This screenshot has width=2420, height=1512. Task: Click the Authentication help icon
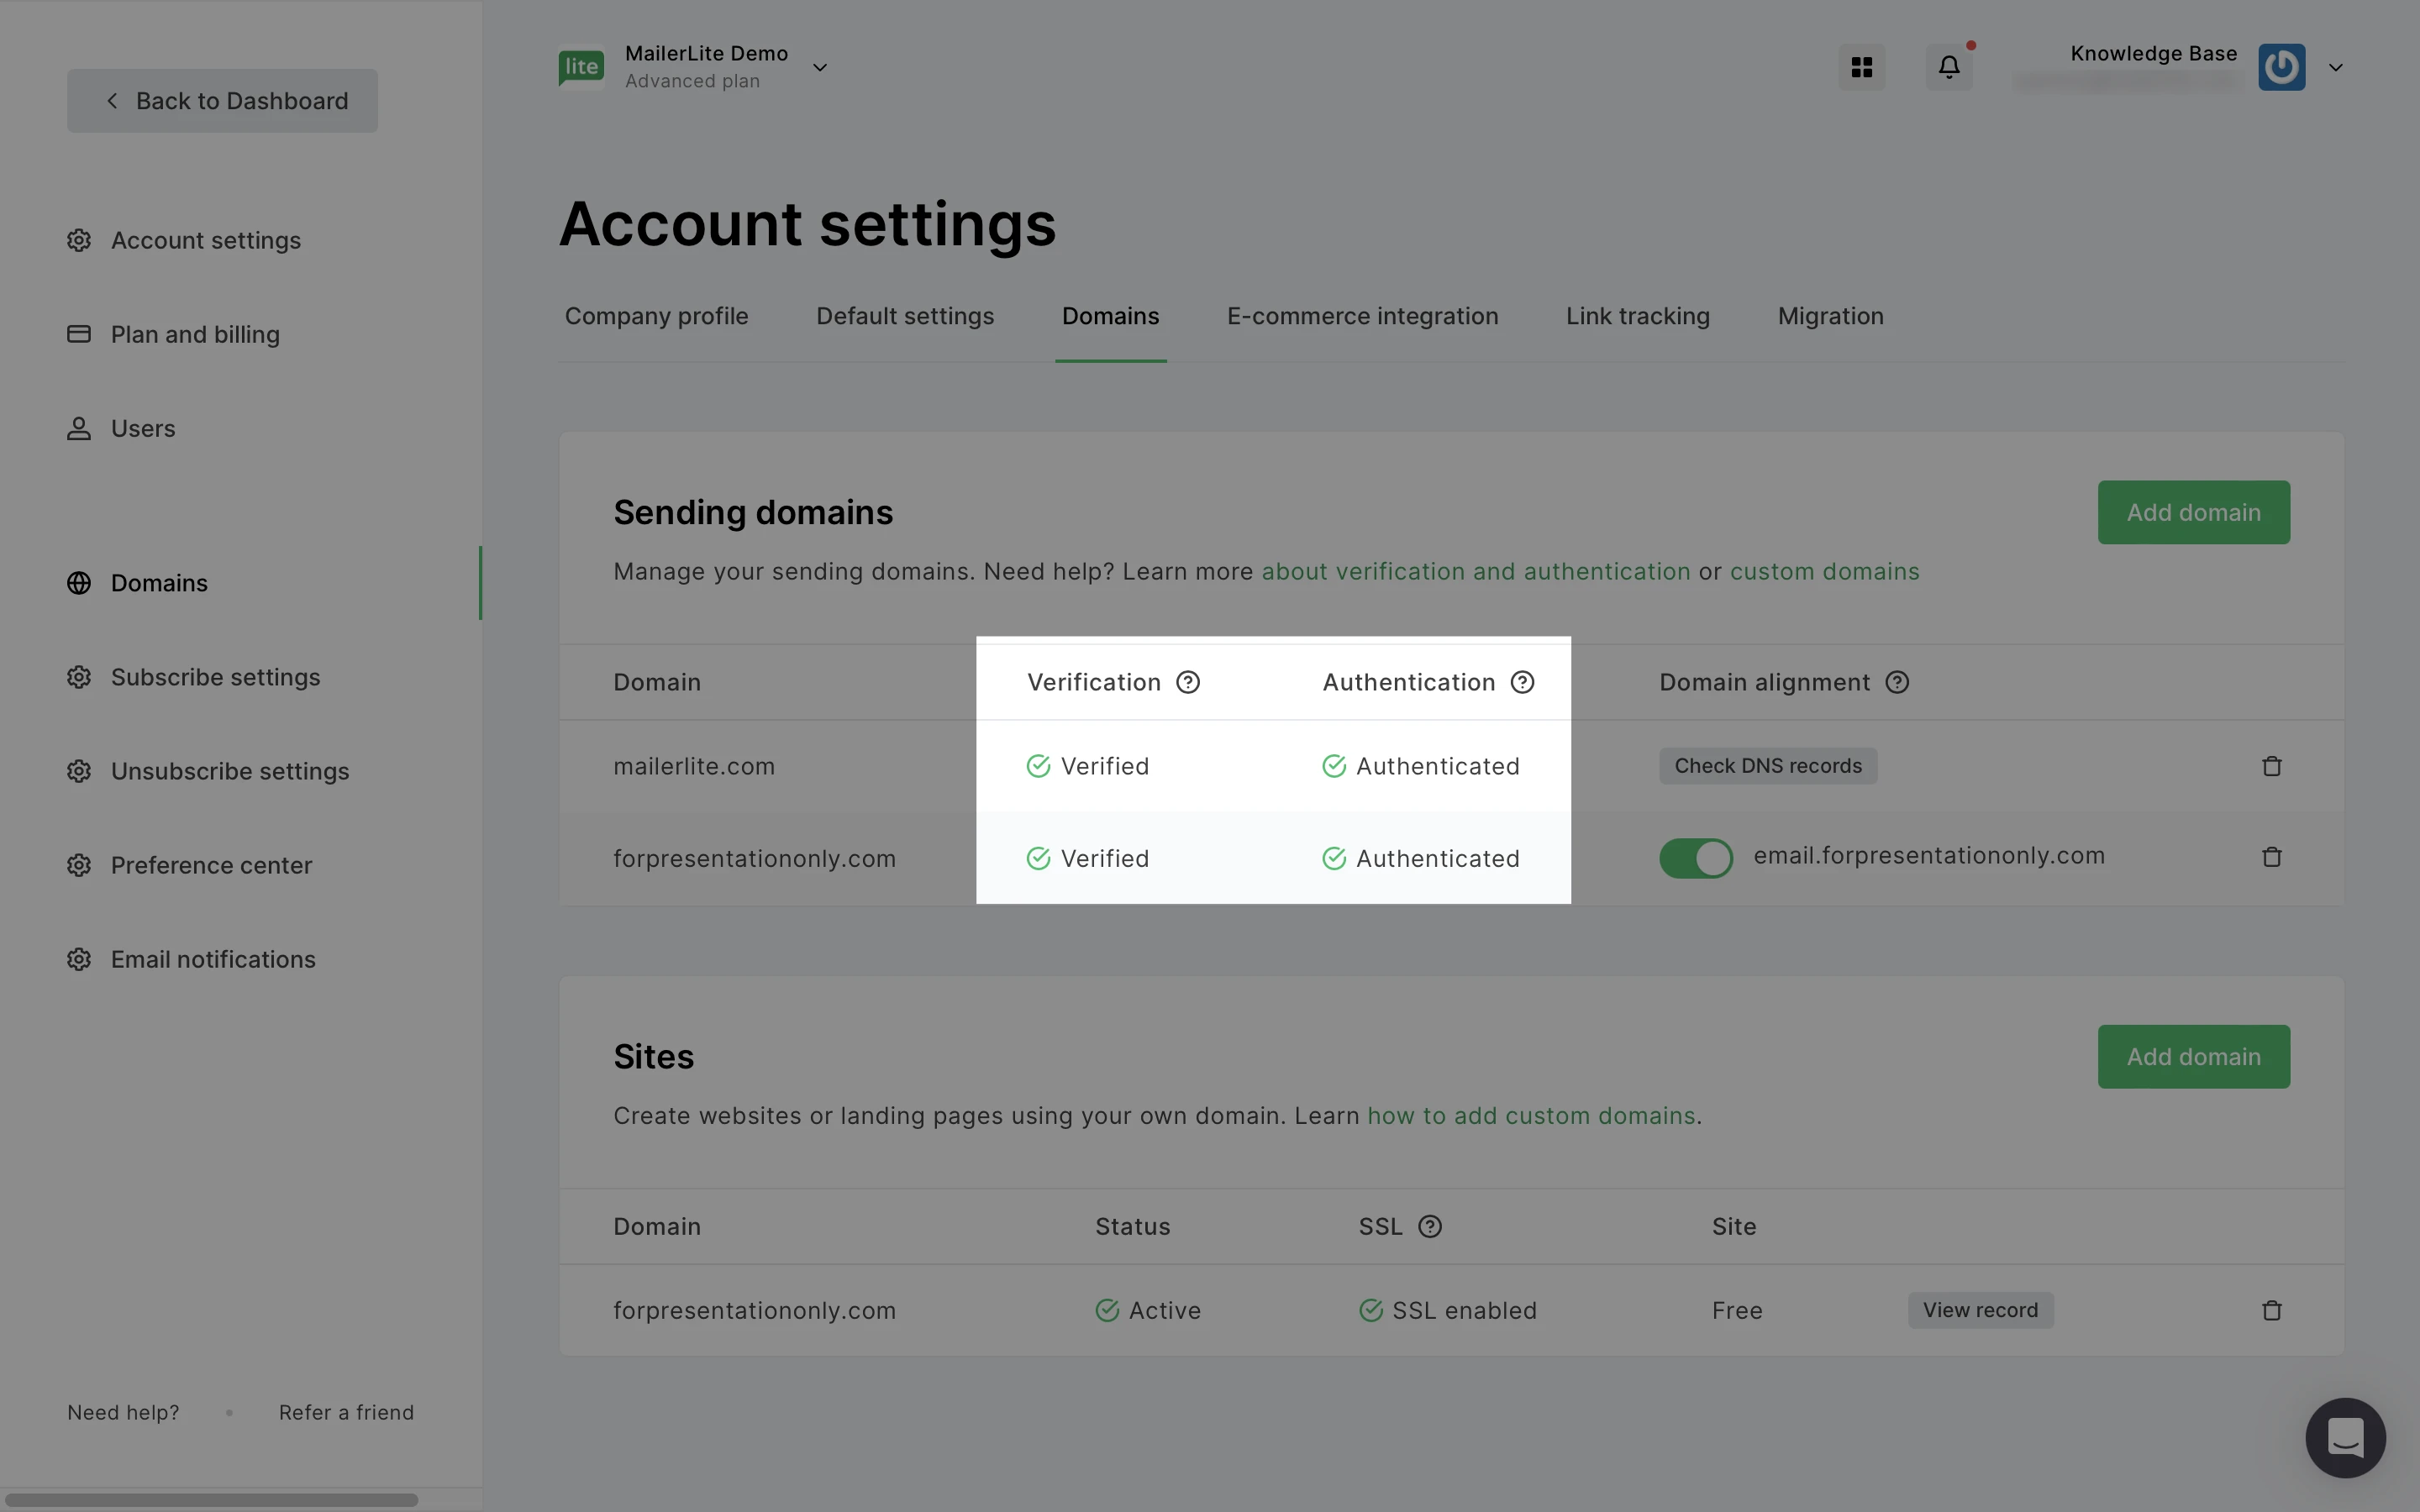point(1522,682)
